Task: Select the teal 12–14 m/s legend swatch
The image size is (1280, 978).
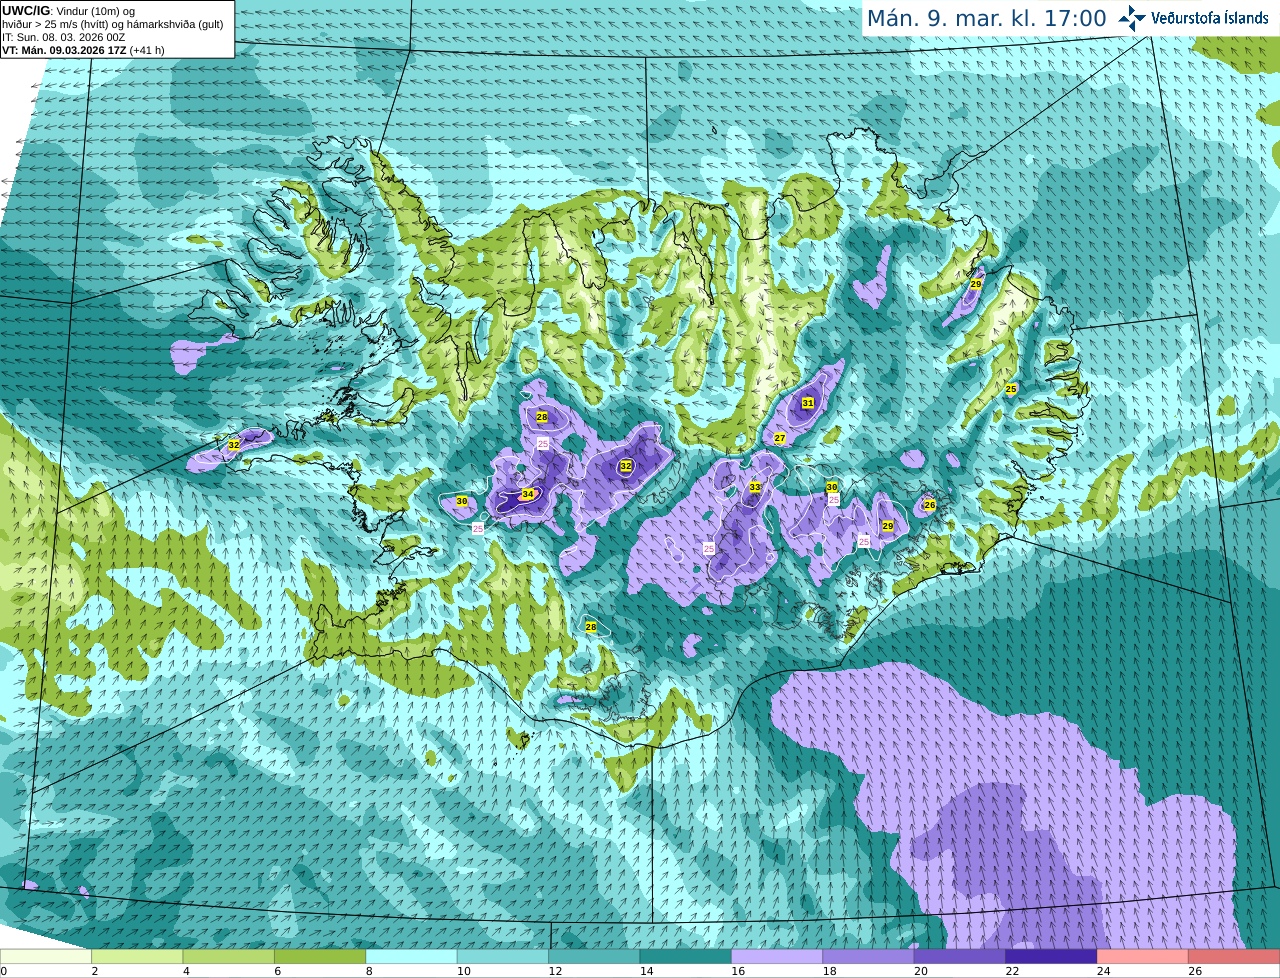Action: (x=595, y=956)
